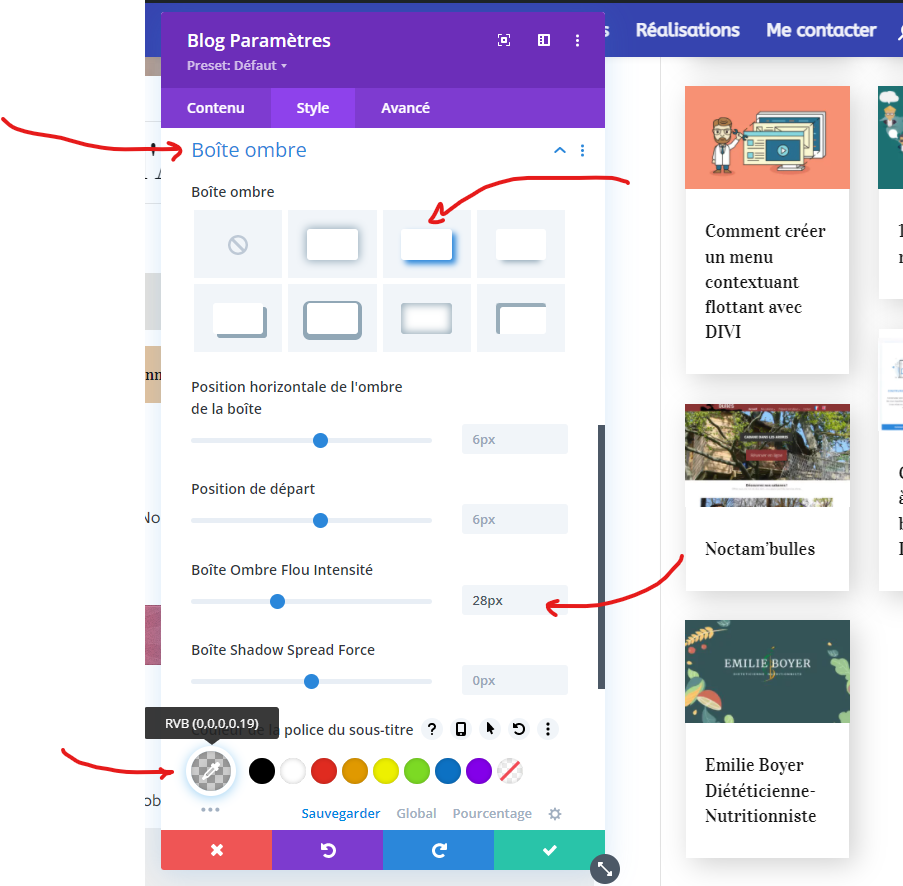Select the hover state cursor icon
Image resolution: width=903 pixels, height=886 pixels.
click(x=490, y=729)
